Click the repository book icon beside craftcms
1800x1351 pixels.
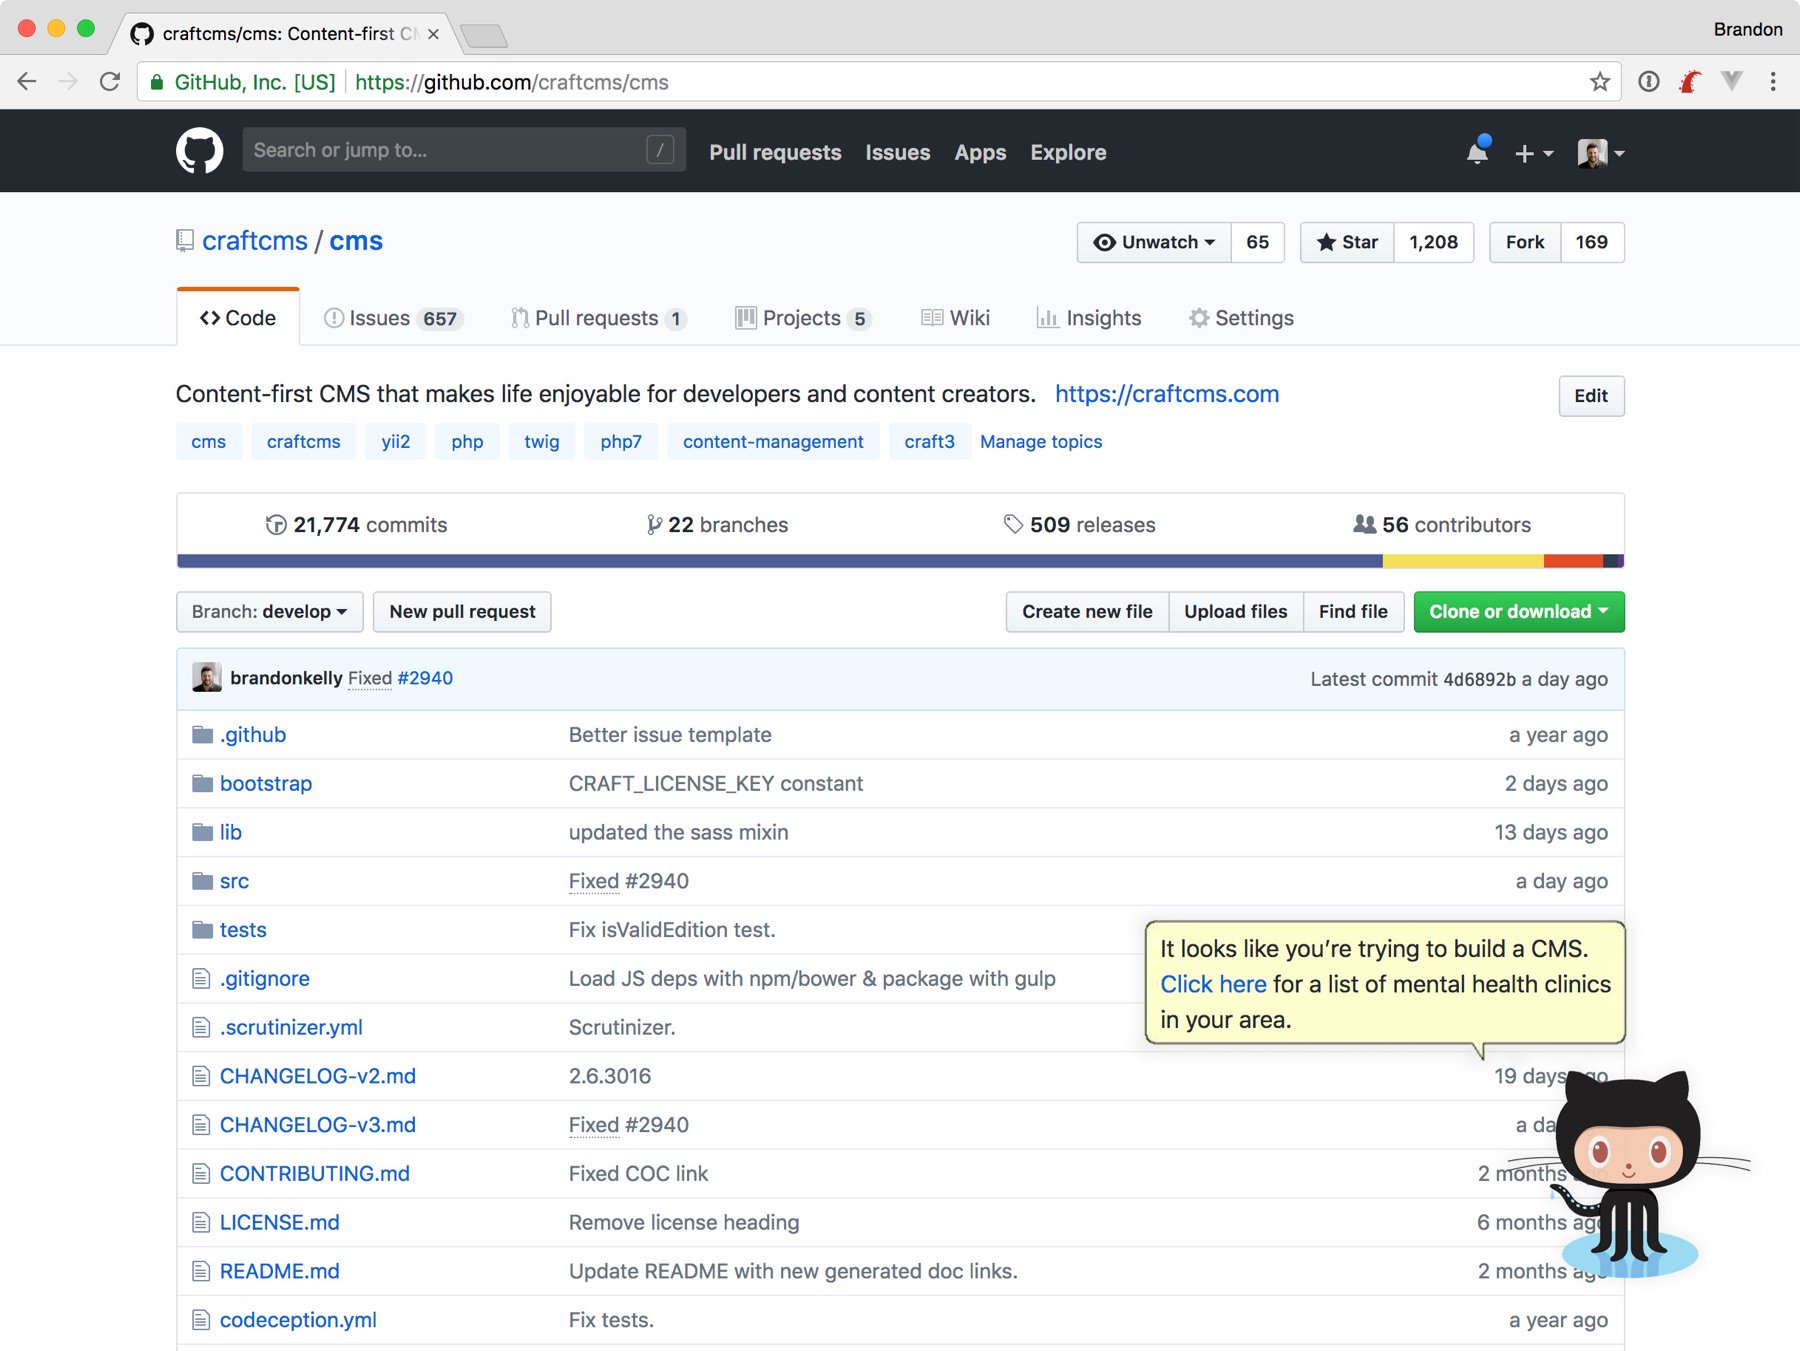click(x=185, y=241)
